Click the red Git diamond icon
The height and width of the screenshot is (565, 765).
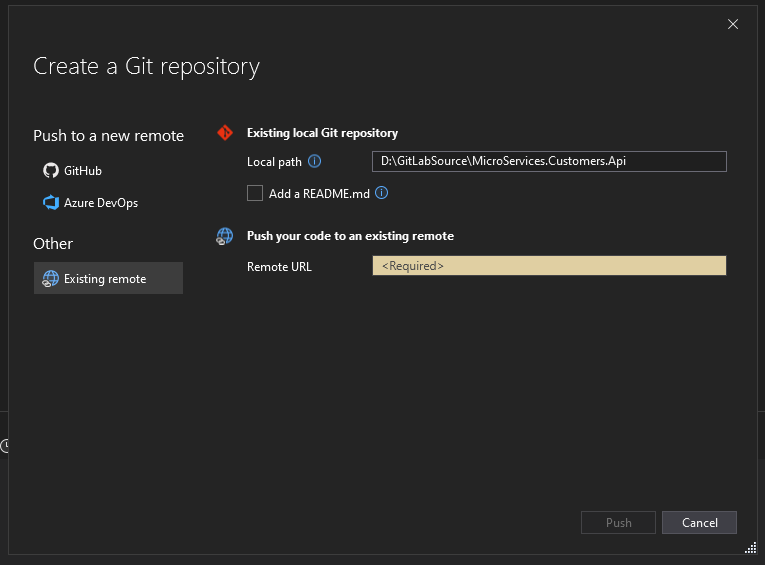225,133
